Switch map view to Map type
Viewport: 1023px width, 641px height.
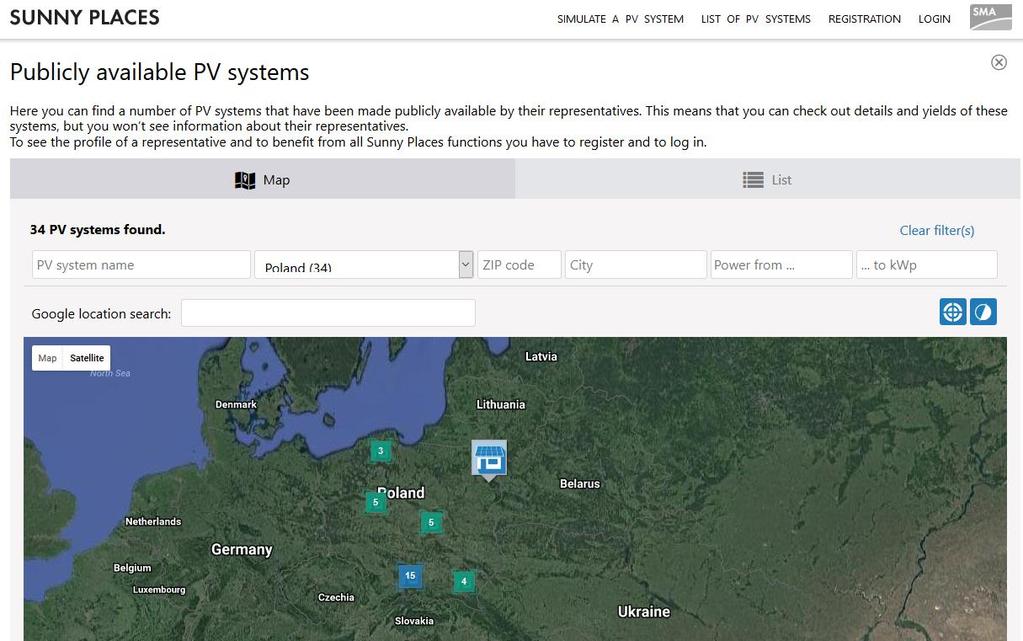tap(47, 358)
